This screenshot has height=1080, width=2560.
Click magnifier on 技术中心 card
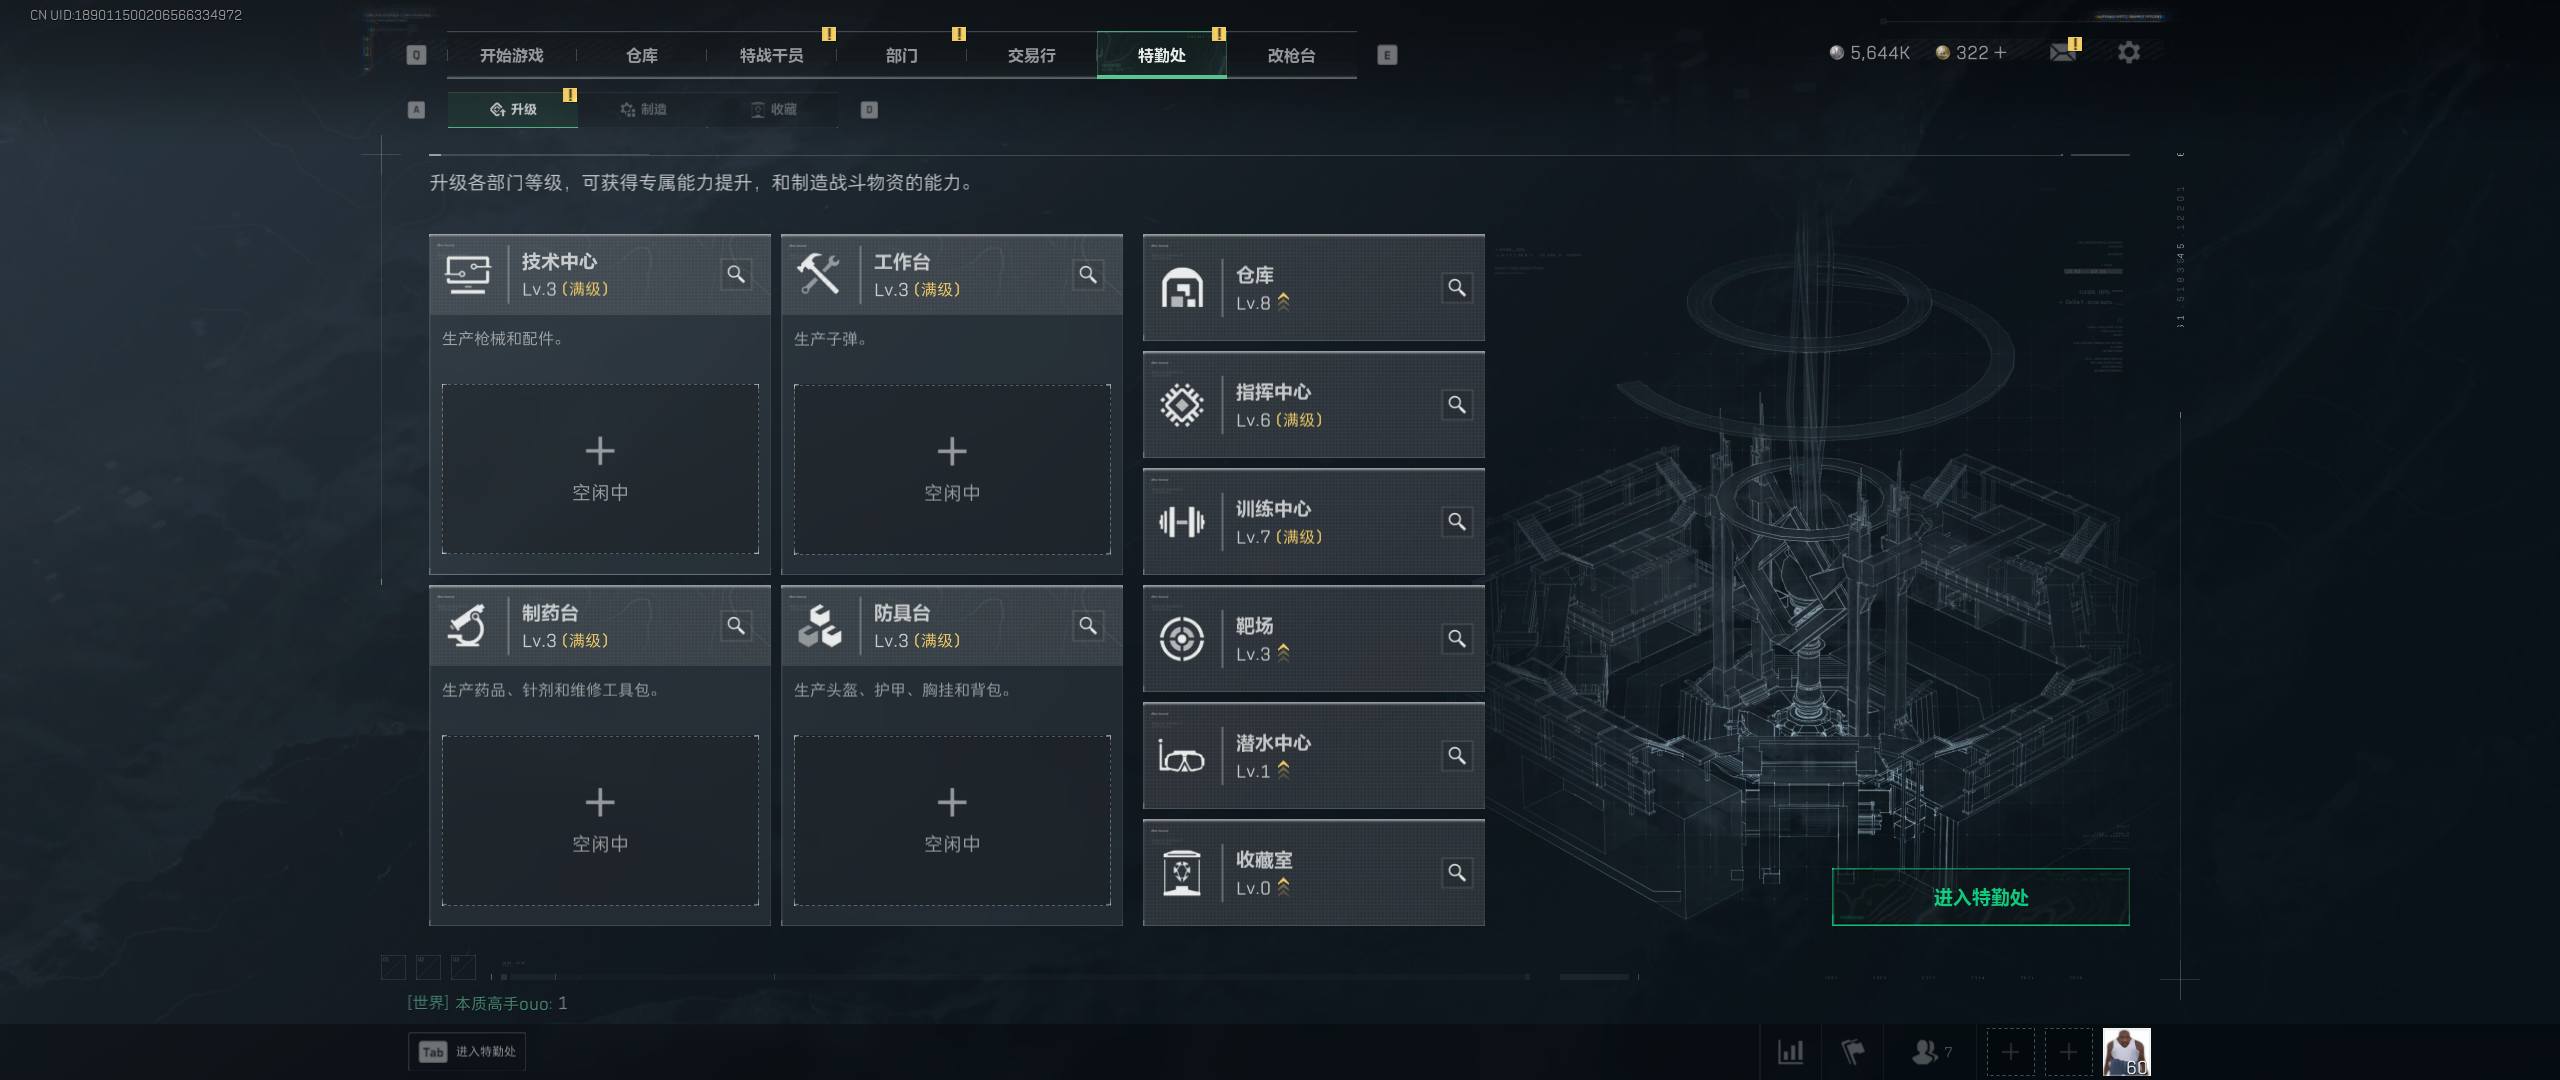click(x=736, y=274)
